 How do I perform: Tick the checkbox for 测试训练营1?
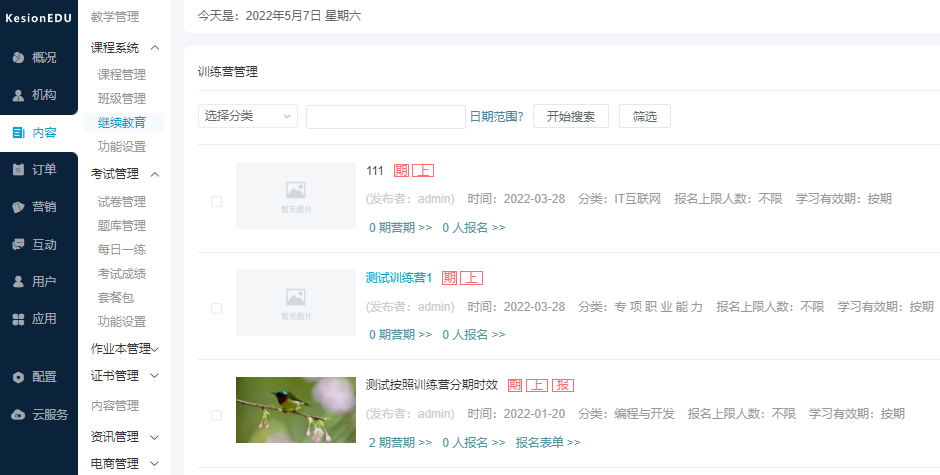216,308
